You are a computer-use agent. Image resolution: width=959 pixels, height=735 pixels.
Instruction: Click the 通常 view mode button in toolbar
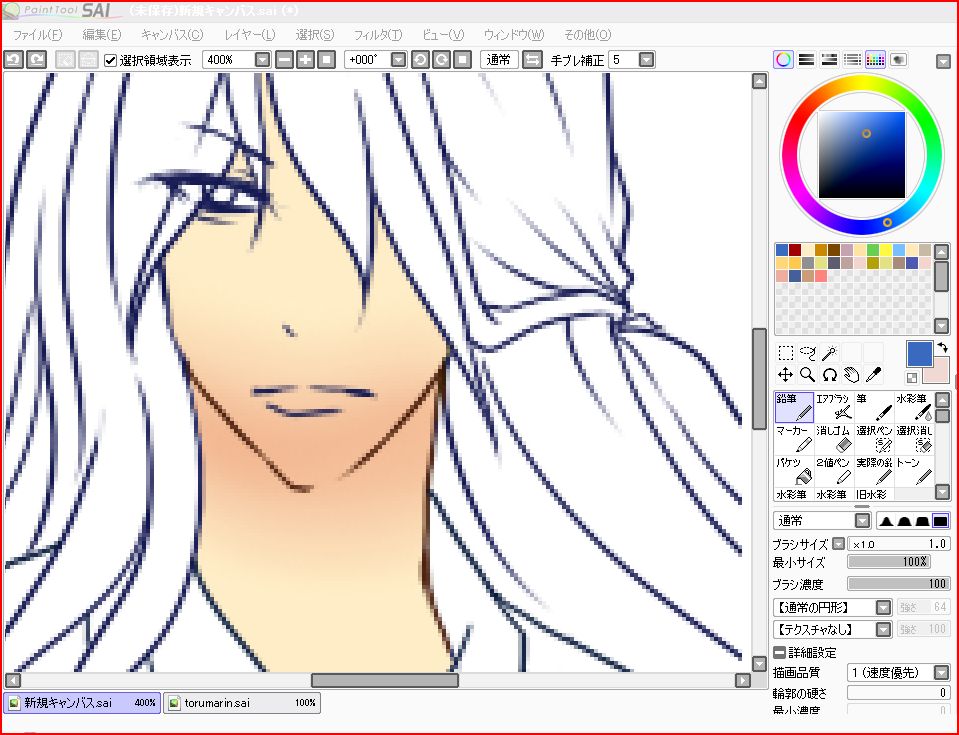pyautogui.click(x=498, y=59)
